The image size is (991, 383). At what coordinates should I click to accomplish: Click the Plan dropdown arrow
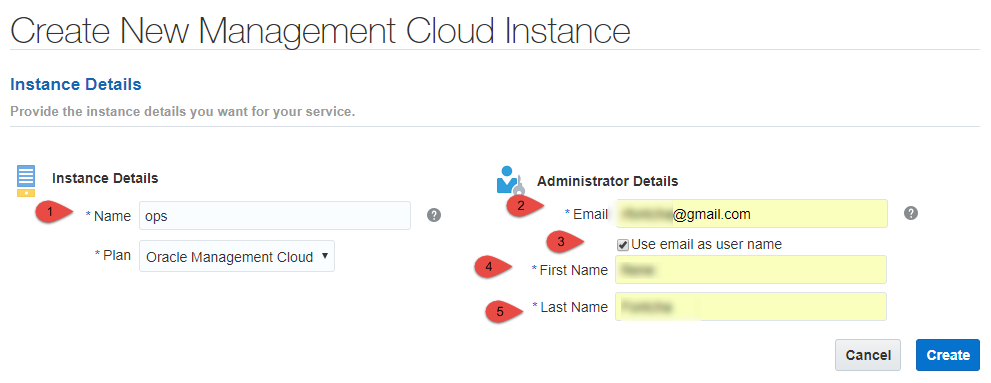click(x=324, y=256)
